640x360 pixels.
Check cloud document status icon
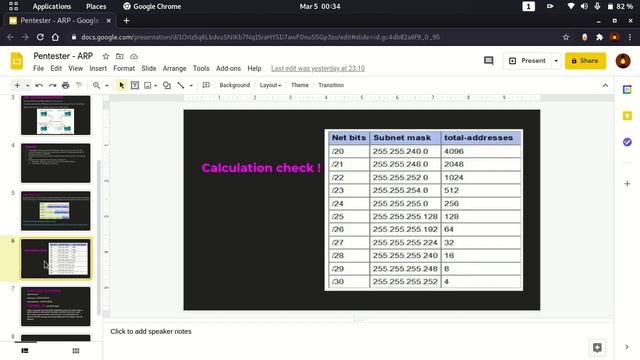(x=134, y=56)
